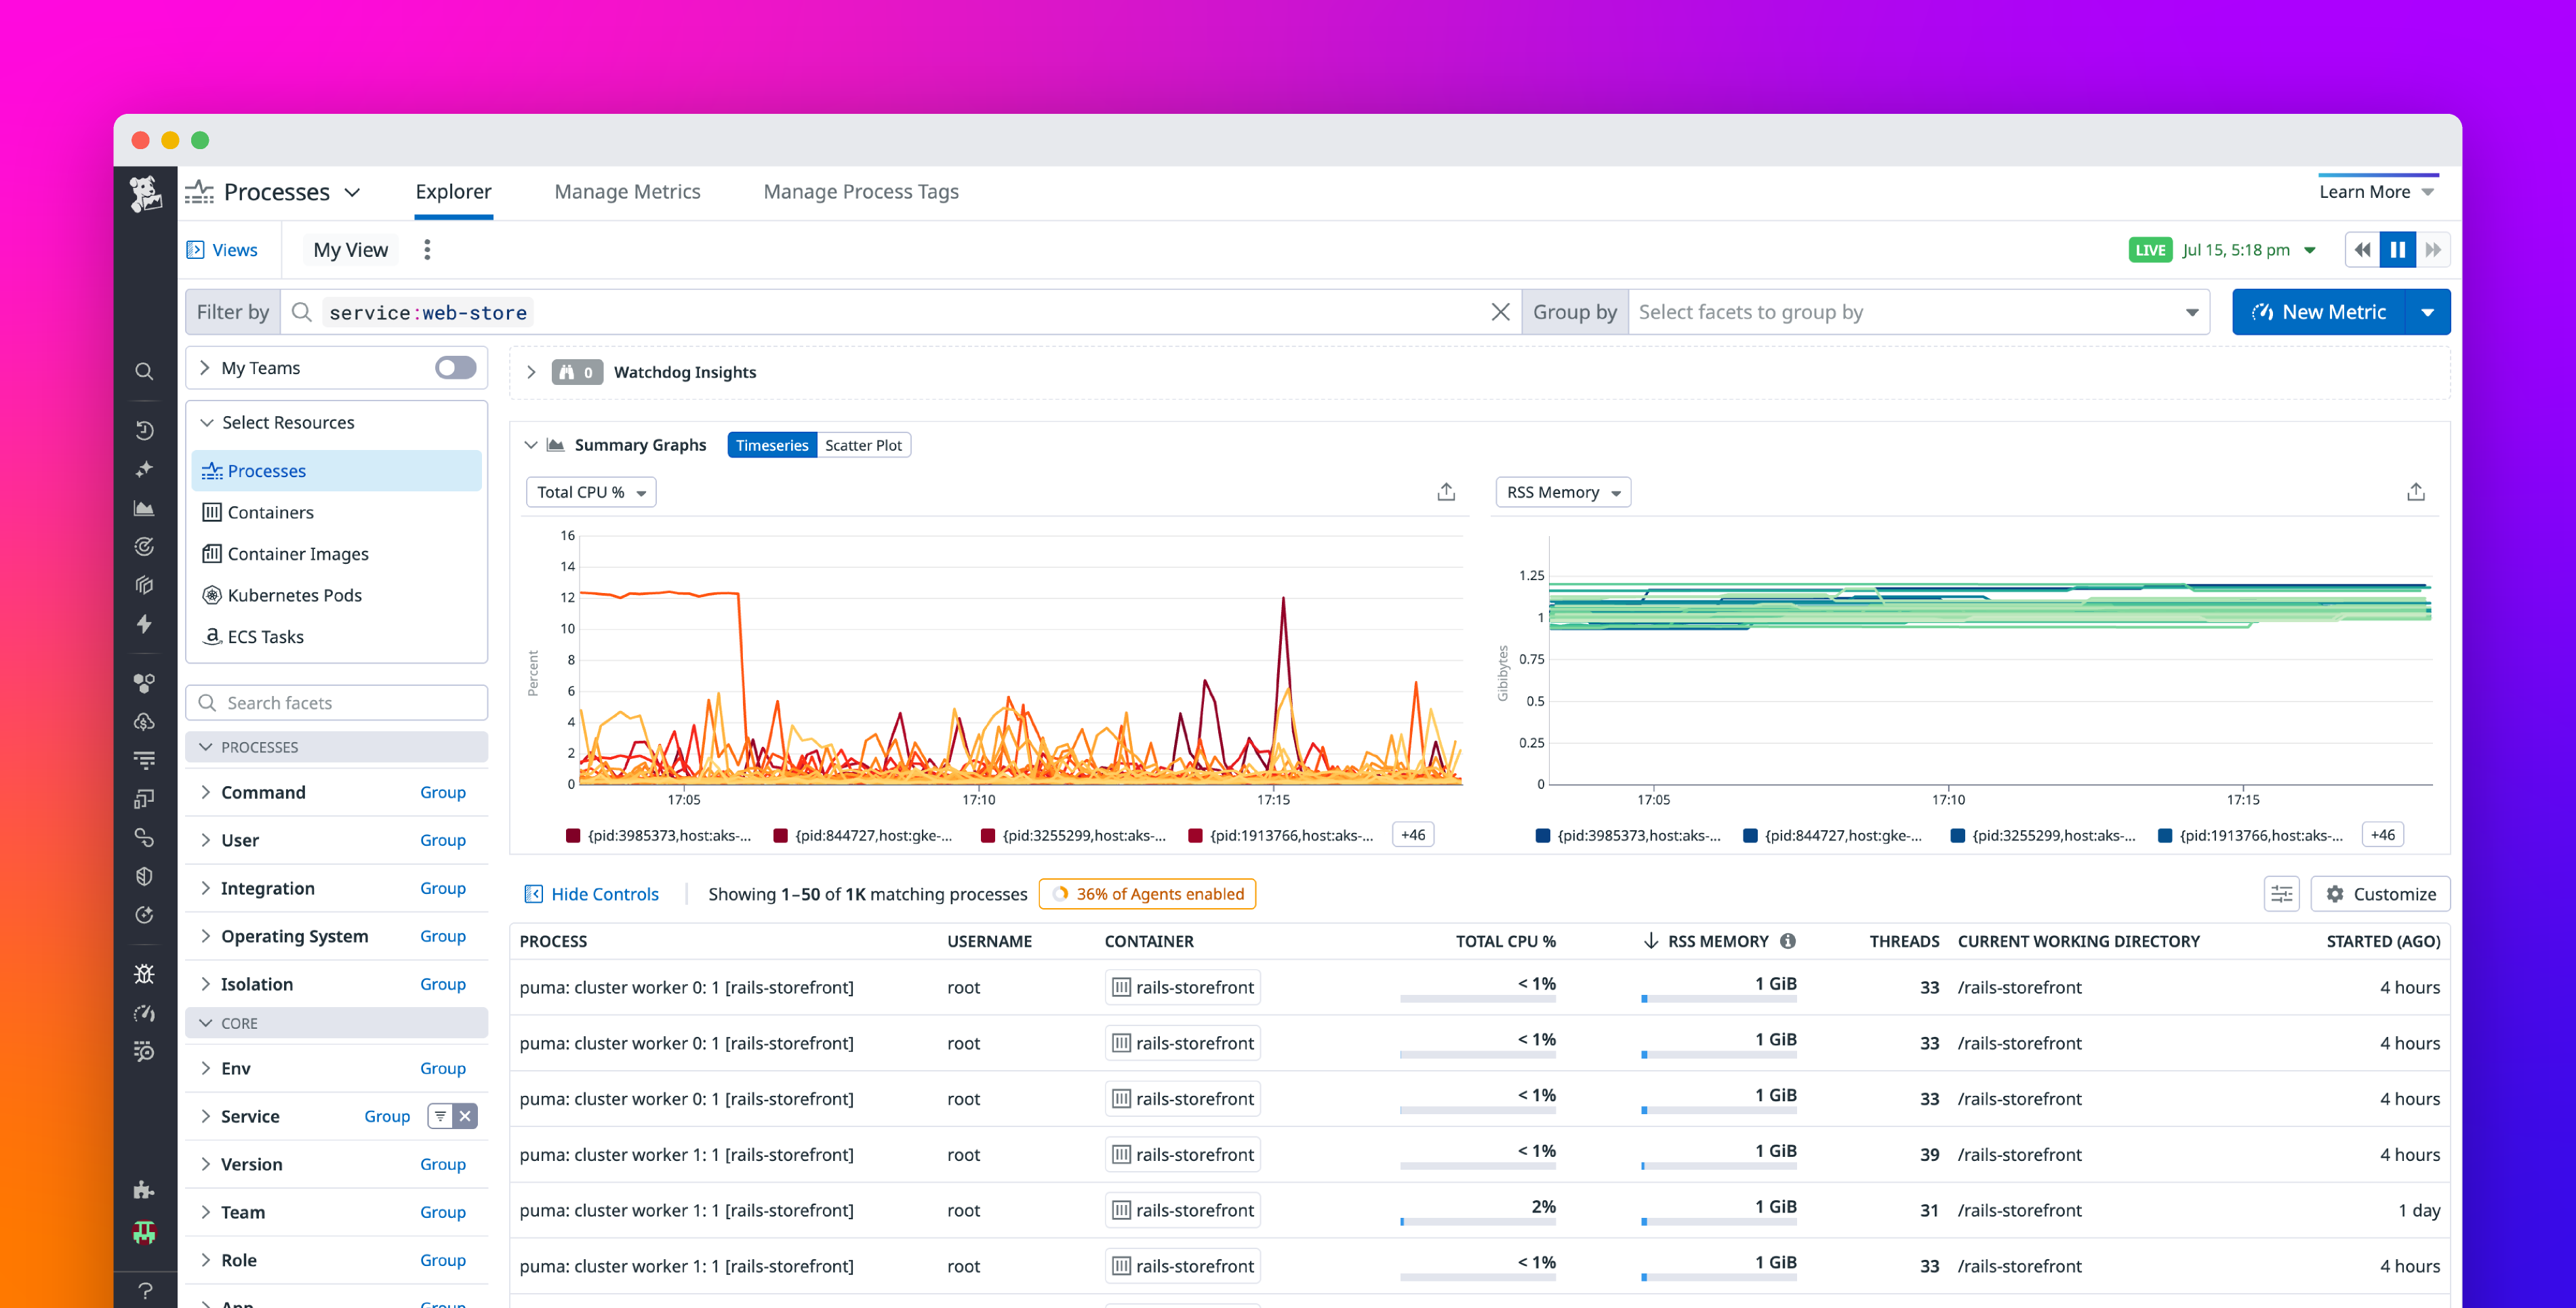Pause the live data updates
Viewport: 2576px width, 1308px height.
(x=2397, y=249)
